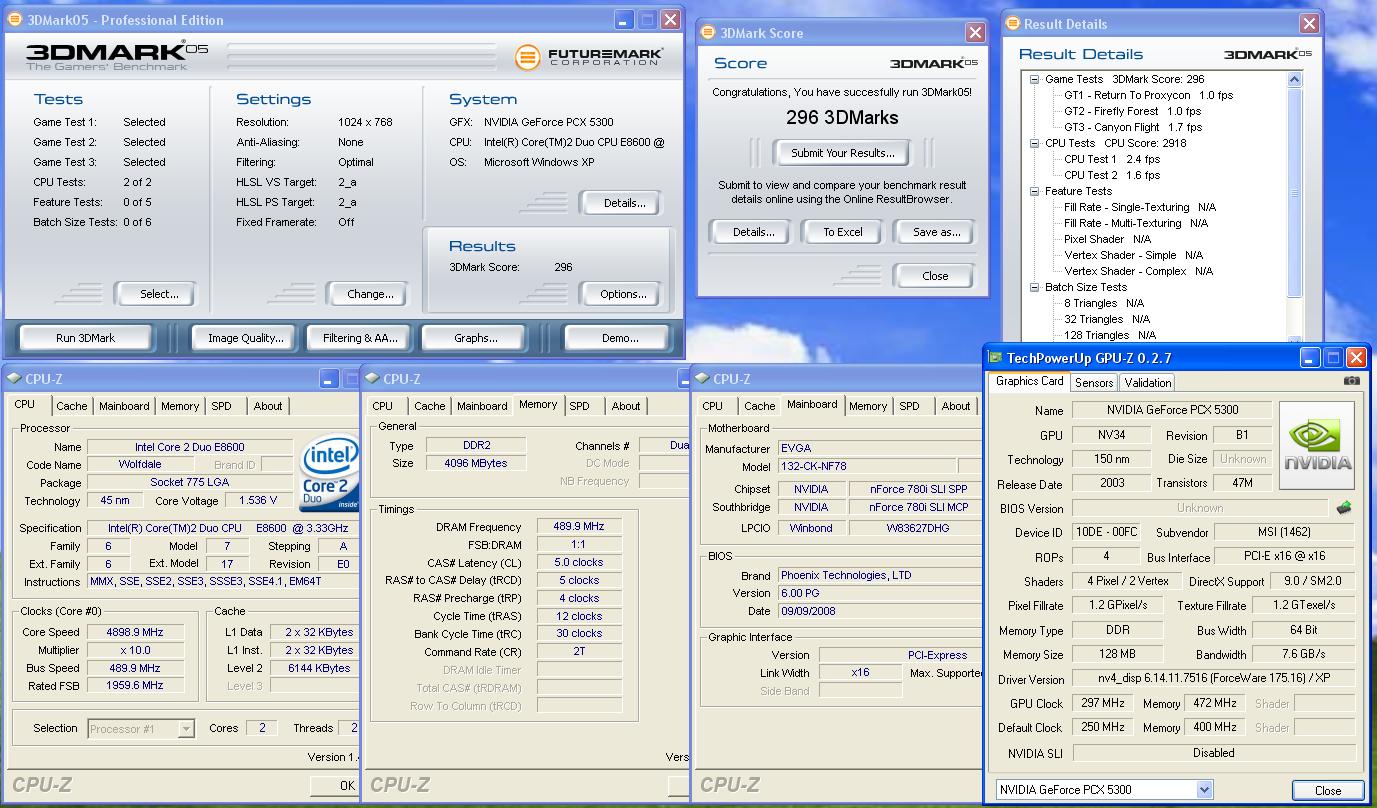Click the GPU-Z Driver Version field
Screen dimensions: 1377x808
1214,678
